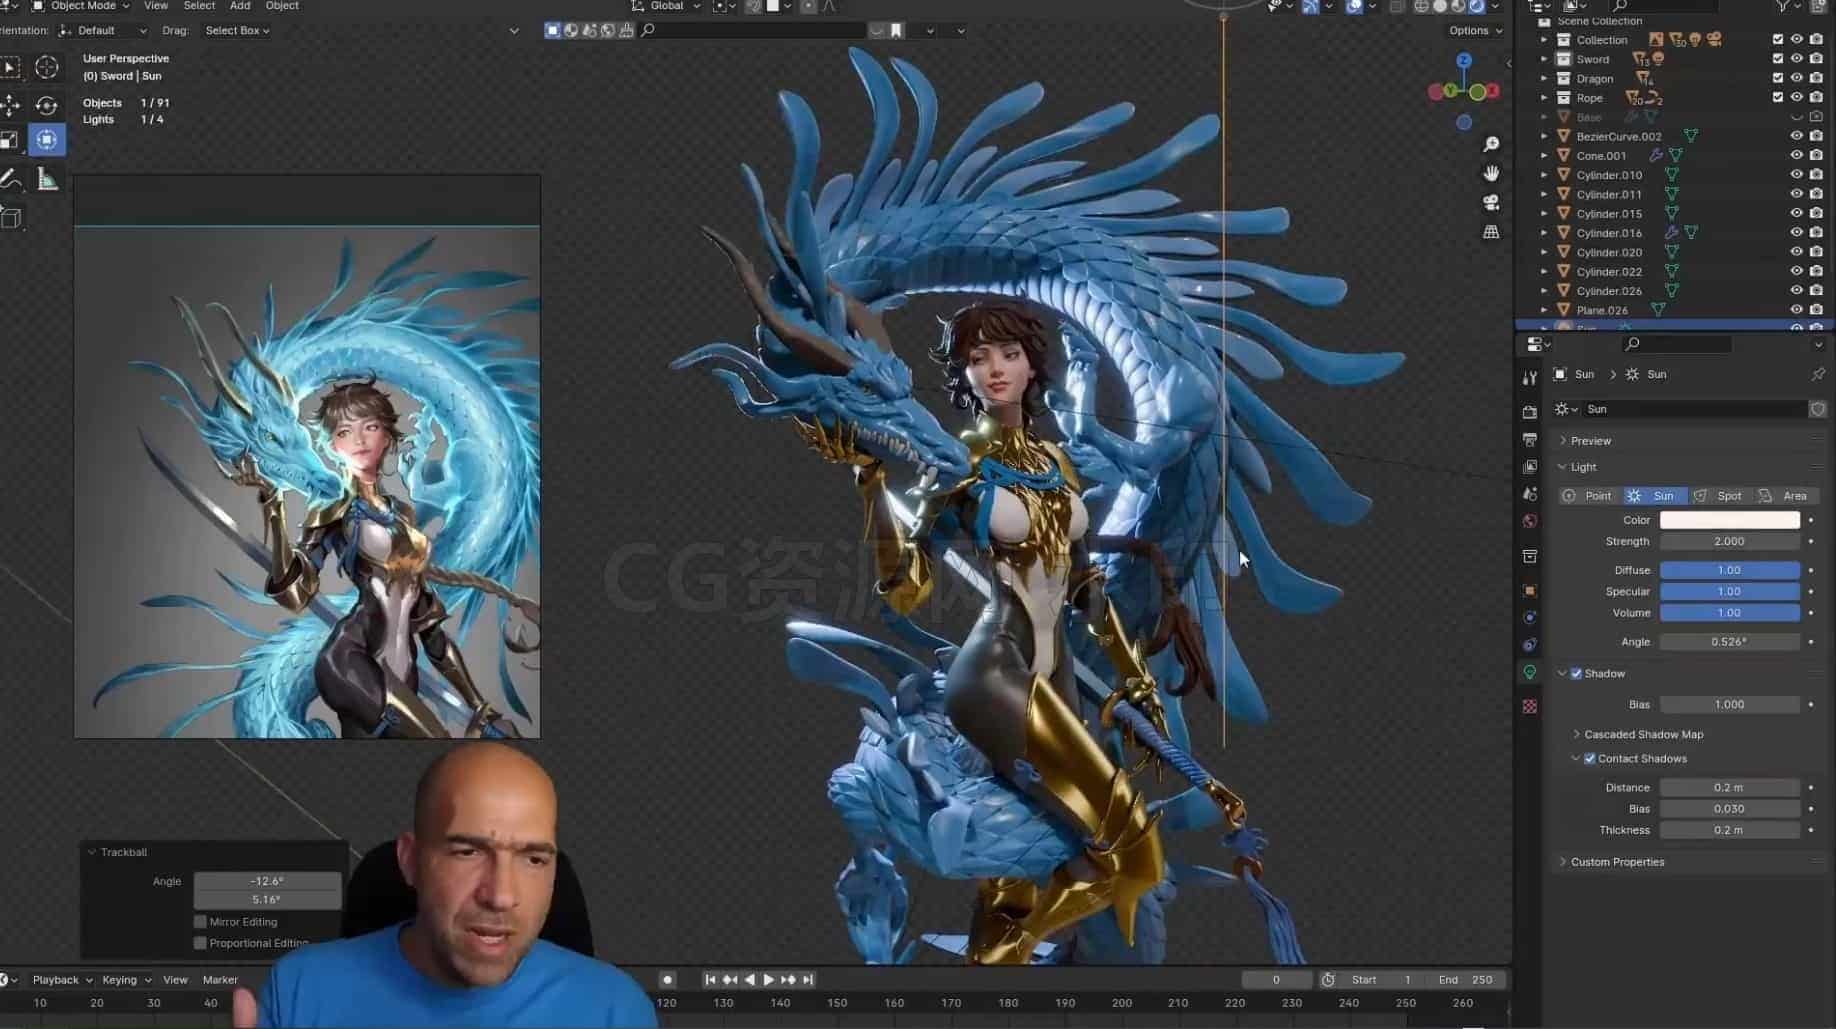1836x1029 pixels.
Task: Expand the Custom Properties panel
Action: tap(1617, 862)
